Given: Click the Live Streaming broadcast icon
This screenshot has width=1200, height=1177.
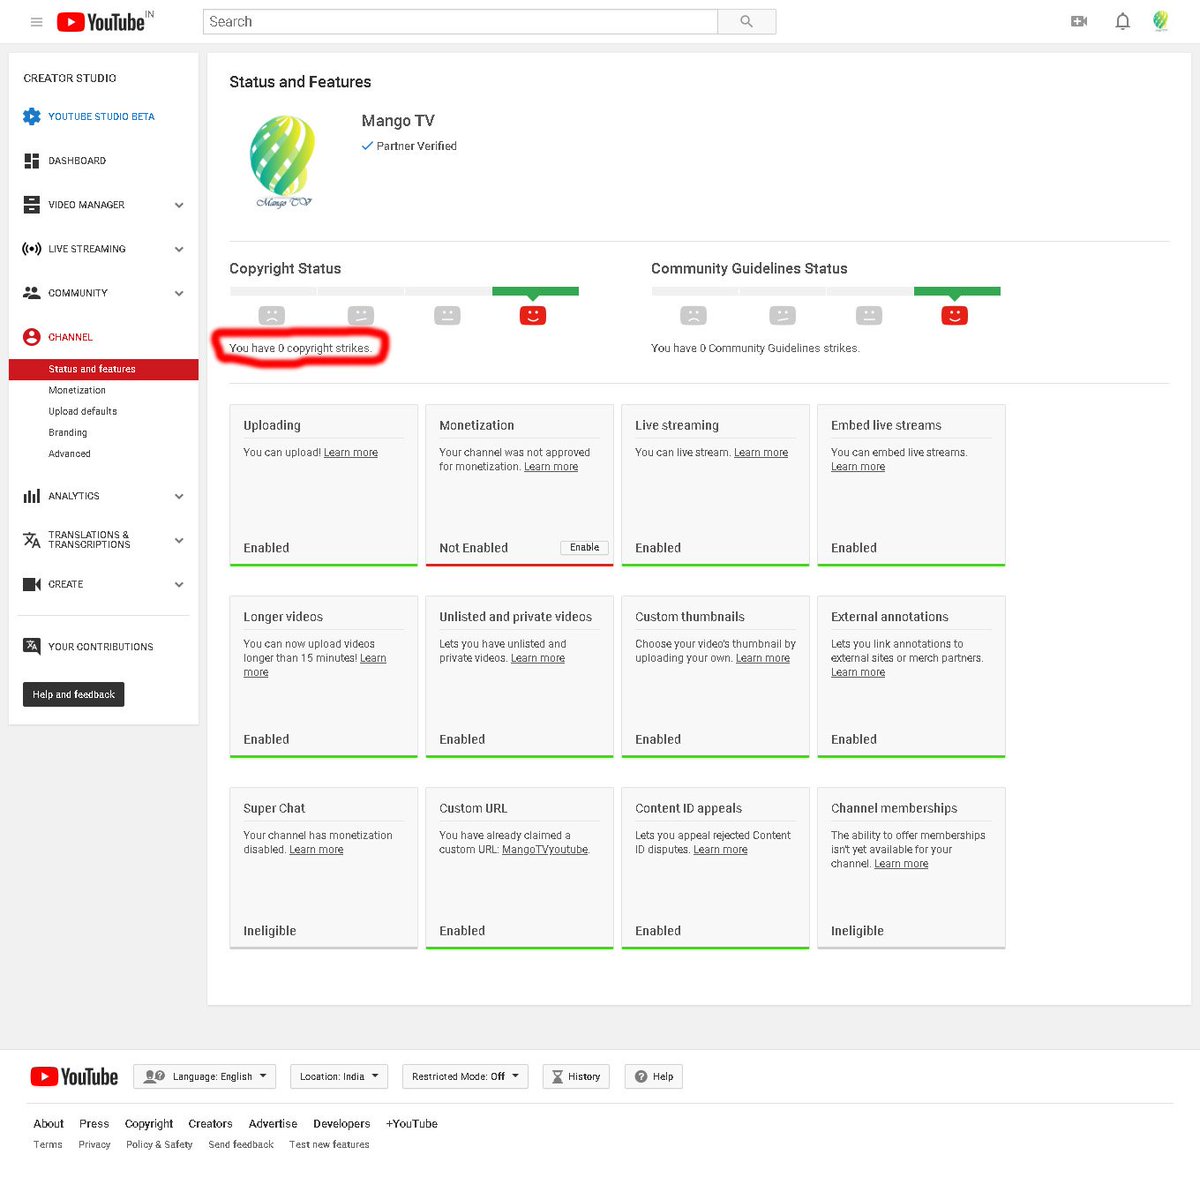Looking at the screenshot, I should tap(32, 248).
